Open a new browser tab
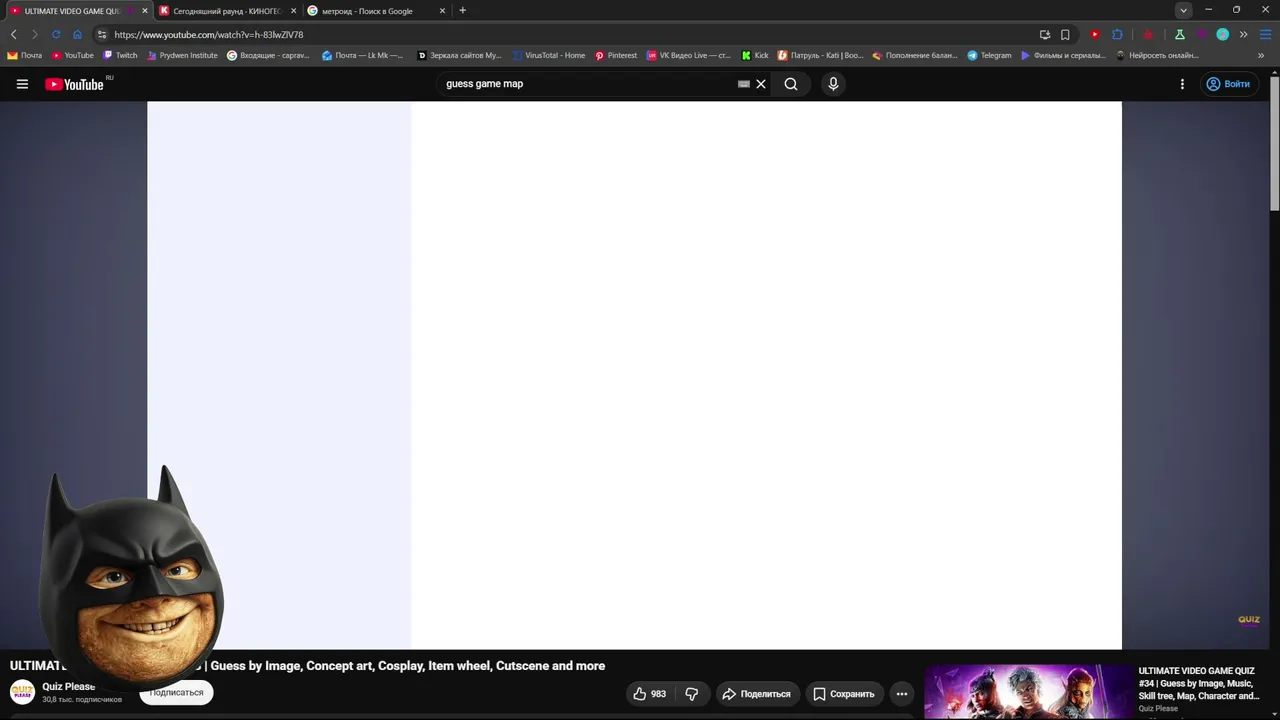This screenshot has height=720, width=1280. [462, 10]
